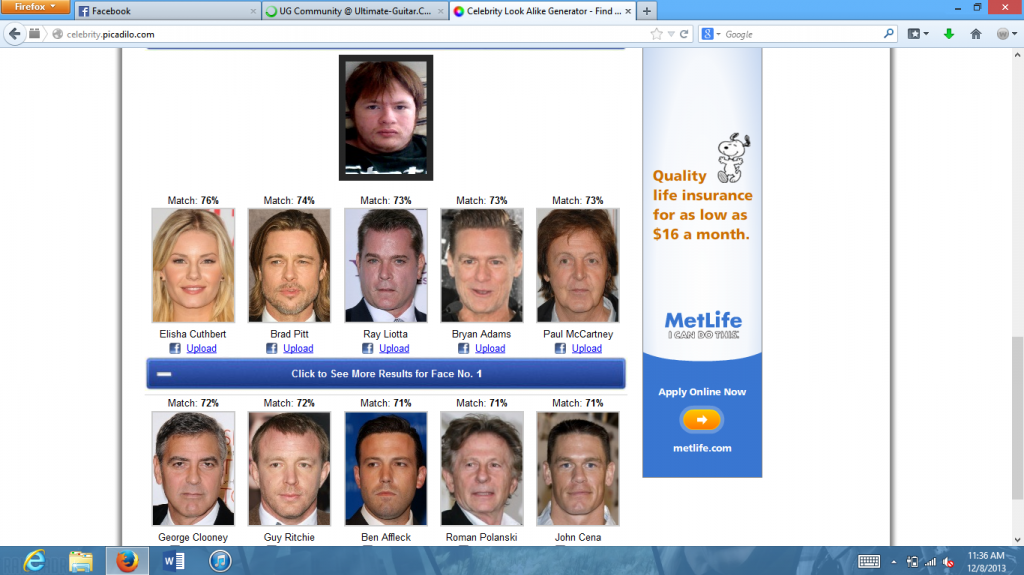Collapse the More Results minus icon

[164, 374]
